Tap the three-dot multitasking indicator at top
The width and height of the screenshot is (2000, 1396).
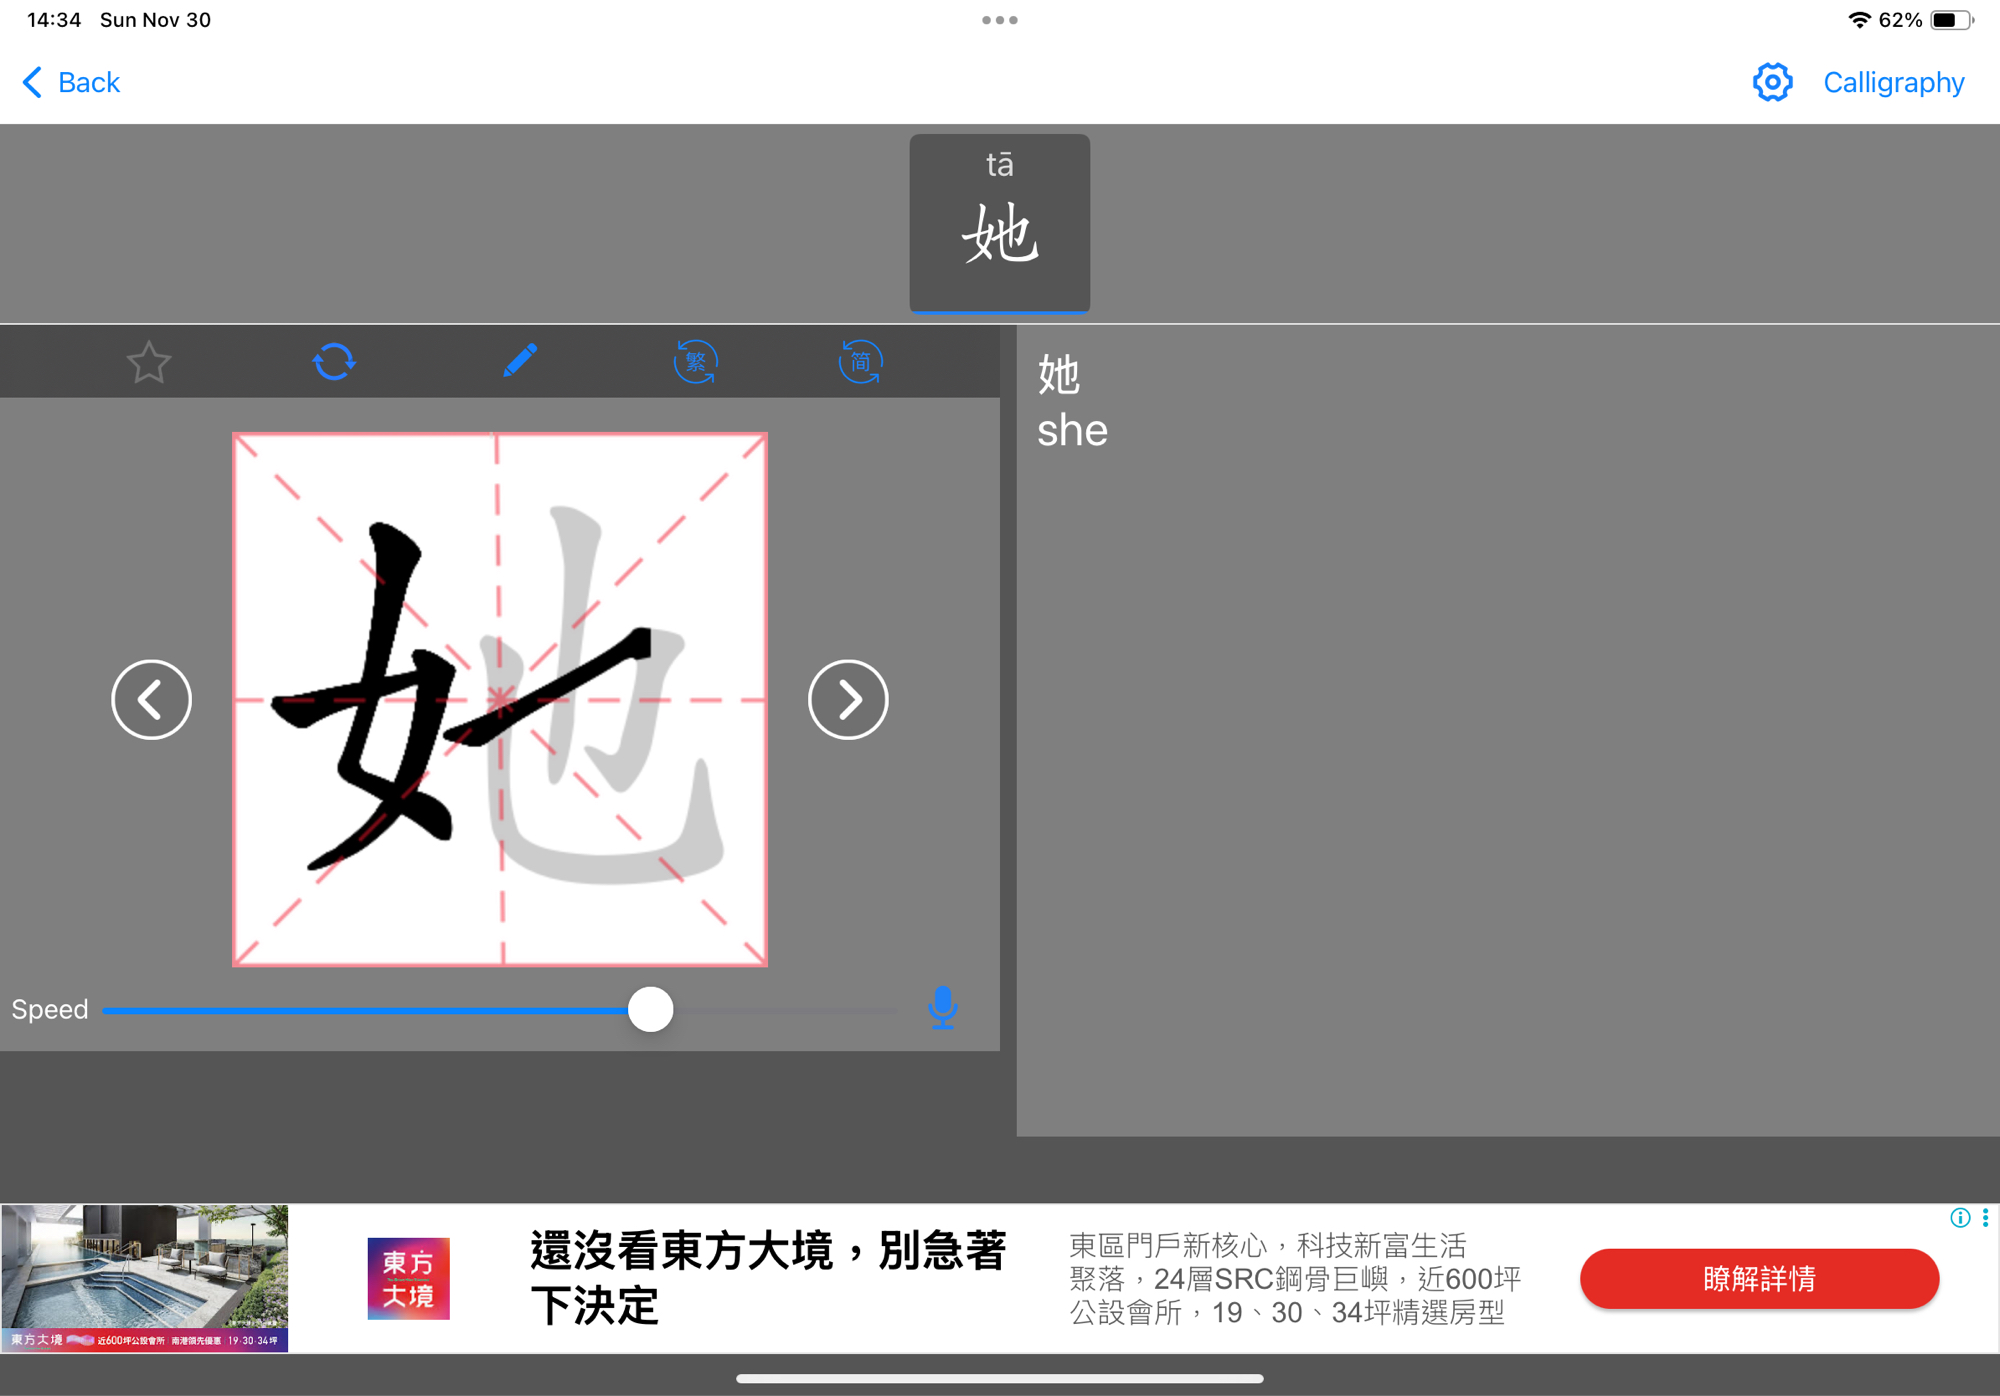999,20
